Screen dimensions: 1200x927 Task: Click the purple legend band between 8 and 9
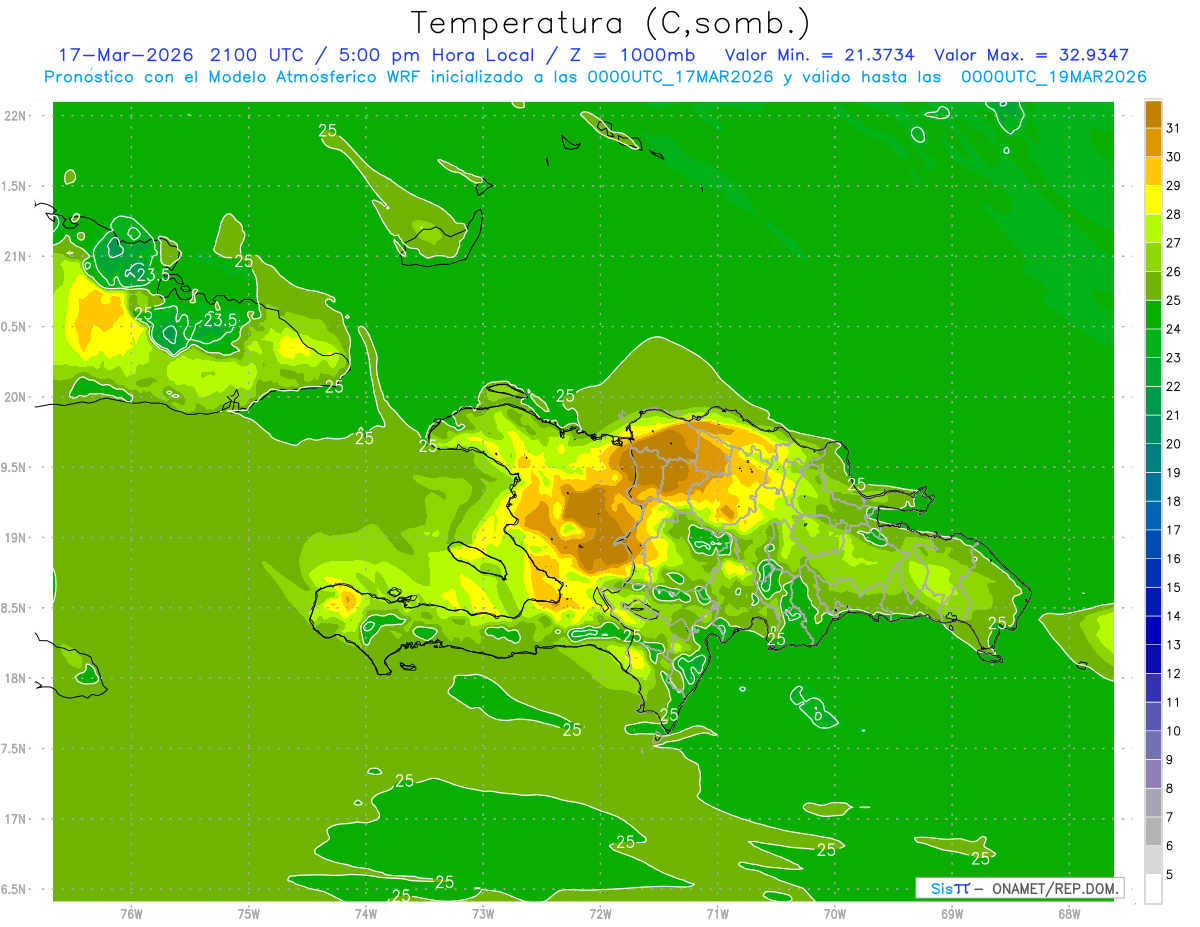1153,774
